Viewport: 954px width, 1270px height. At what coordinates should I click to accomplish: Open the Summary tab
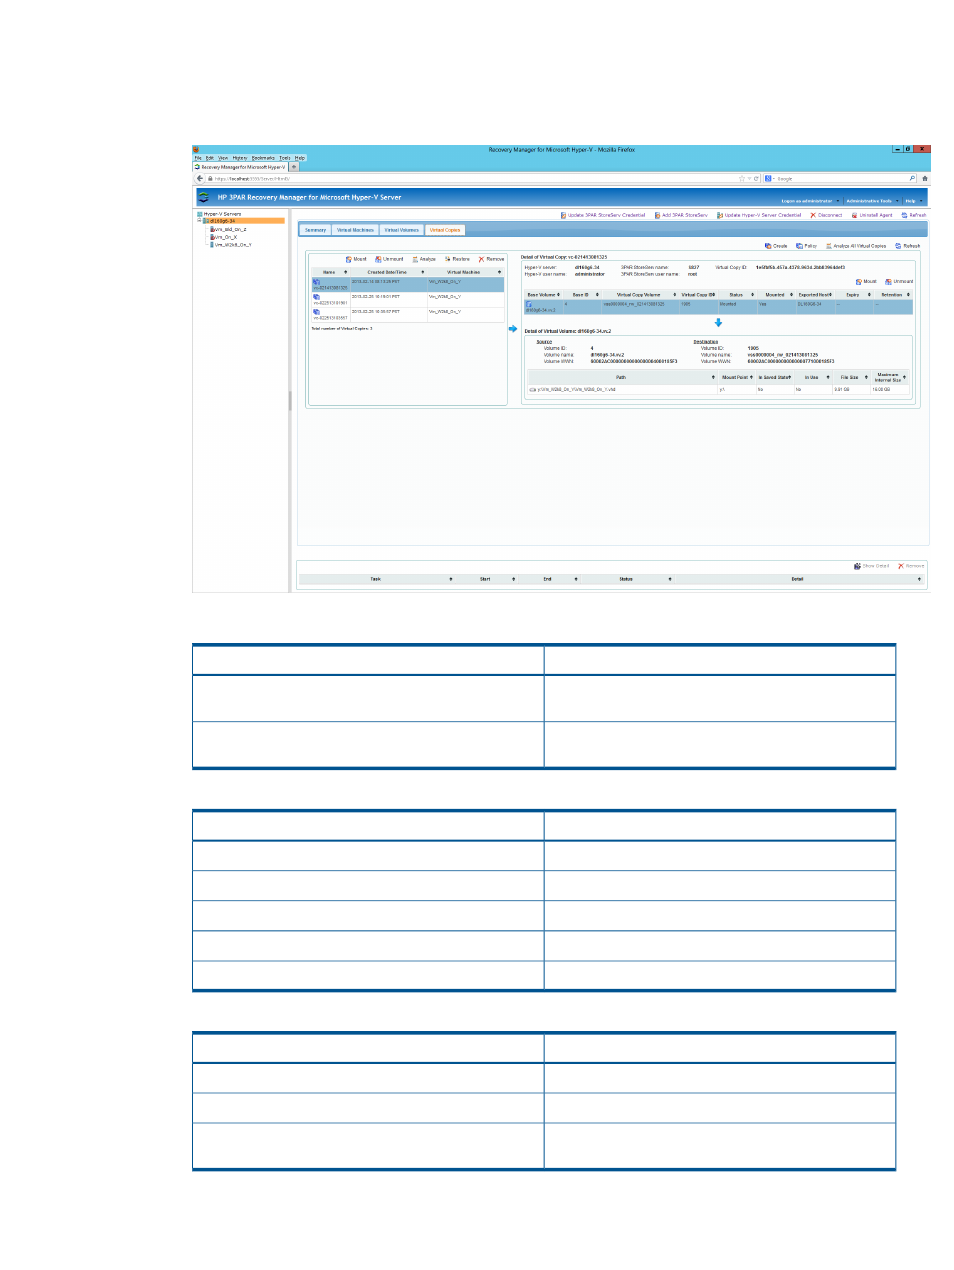pyautogui.click(x=315, y=230)
